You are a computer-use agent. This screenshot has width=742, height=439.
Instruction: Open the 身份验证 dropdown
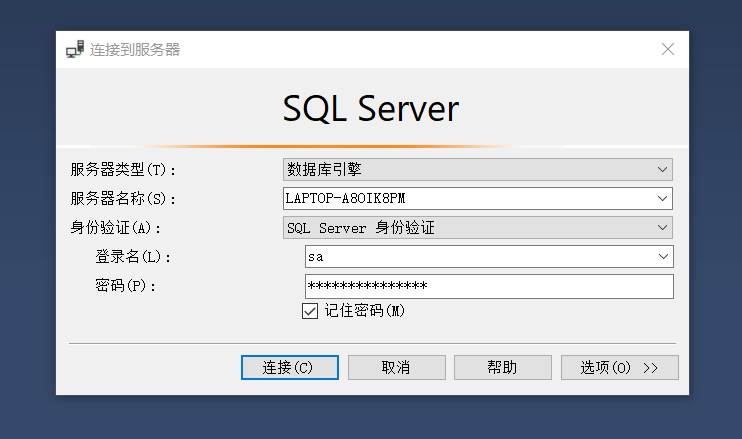pos(477,228)
